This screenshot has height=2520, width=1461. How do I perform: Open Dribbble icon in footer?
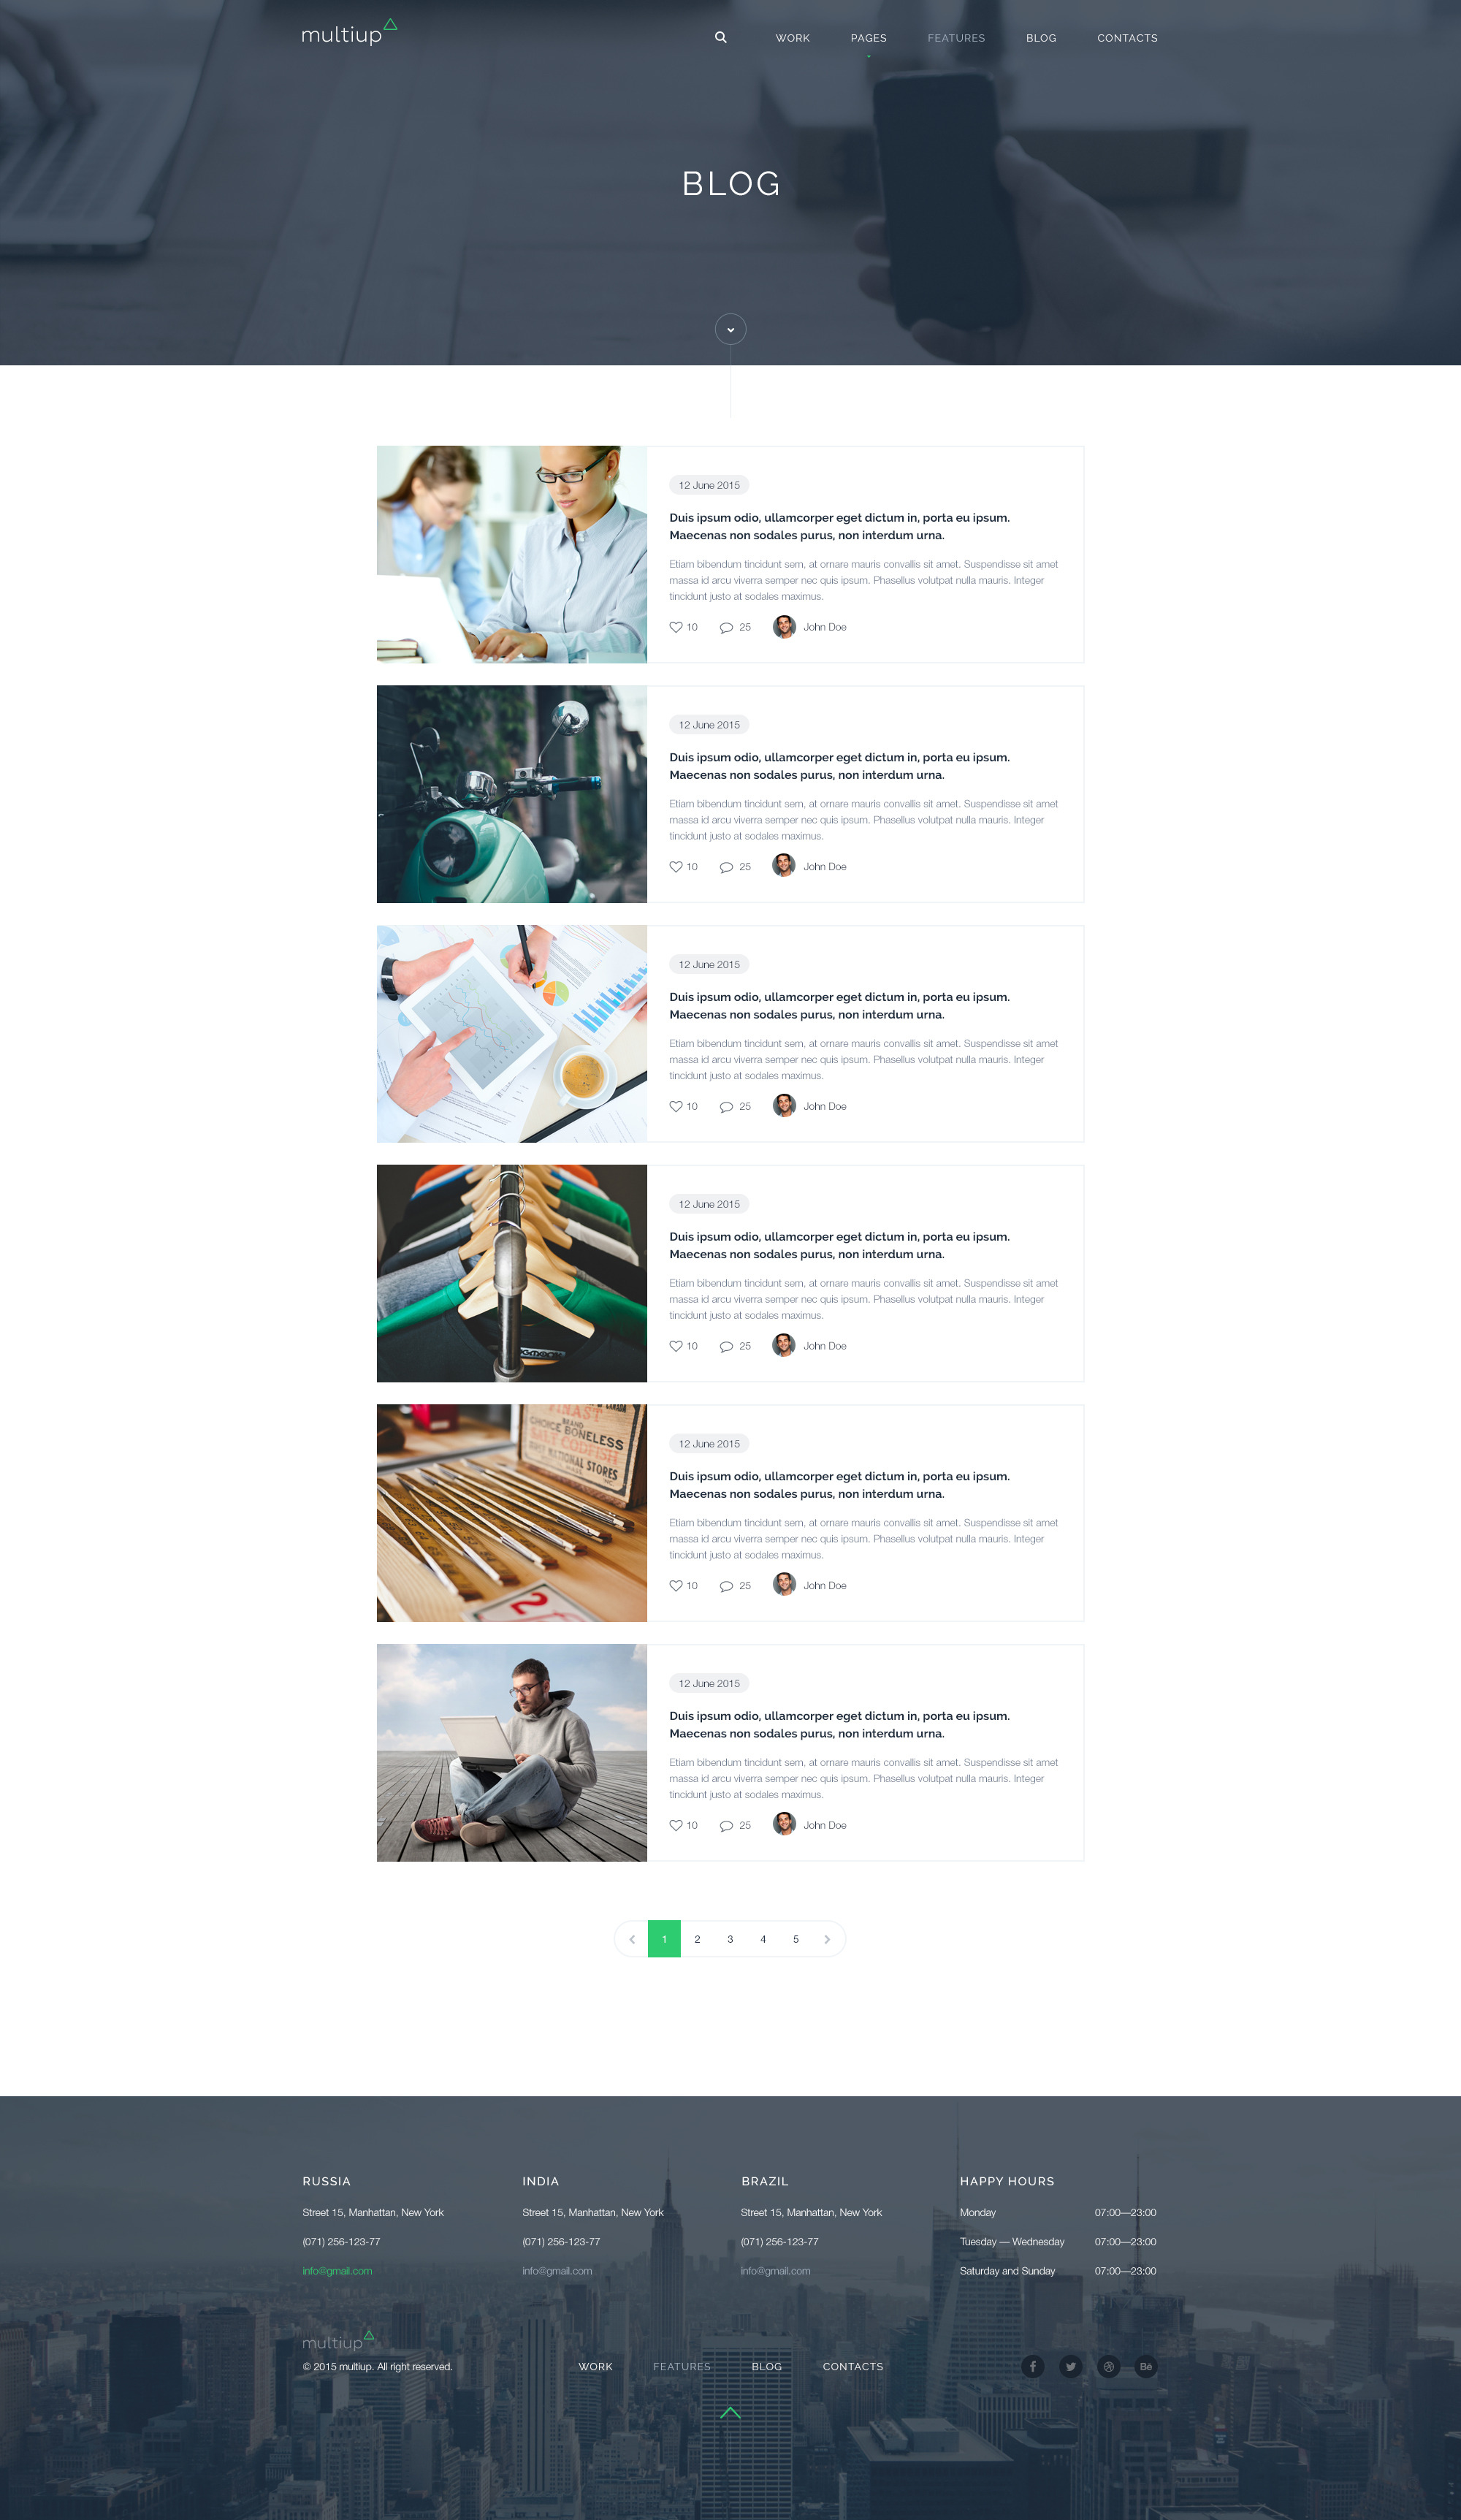1109,2366
